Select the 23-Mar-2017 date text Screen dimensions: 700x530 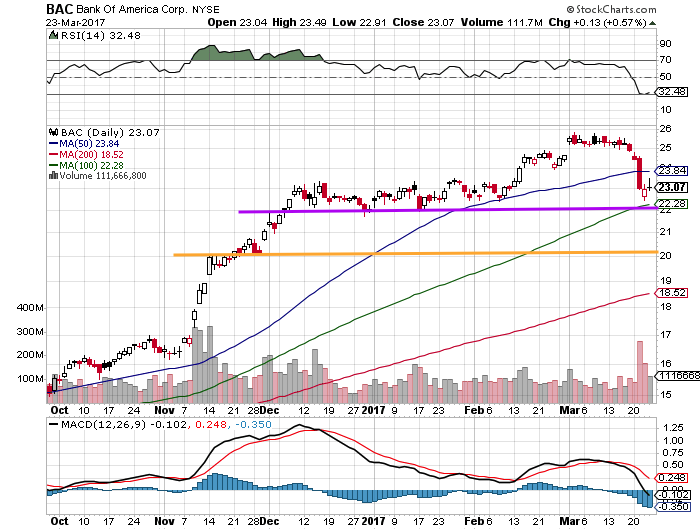75,22
